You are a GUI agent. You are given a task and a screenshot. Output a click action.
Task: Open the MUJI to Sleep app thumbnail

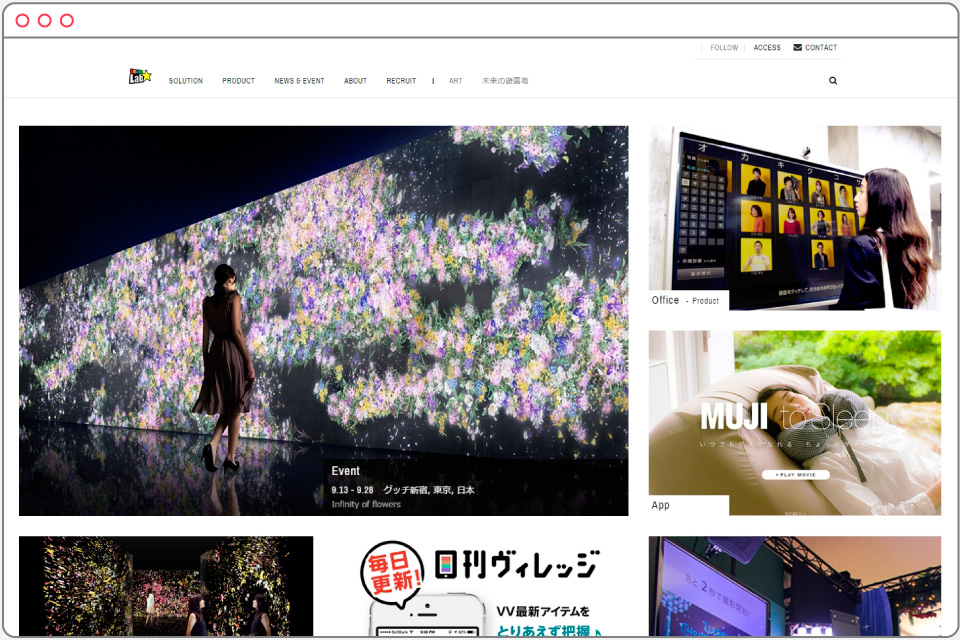[795, 423]
